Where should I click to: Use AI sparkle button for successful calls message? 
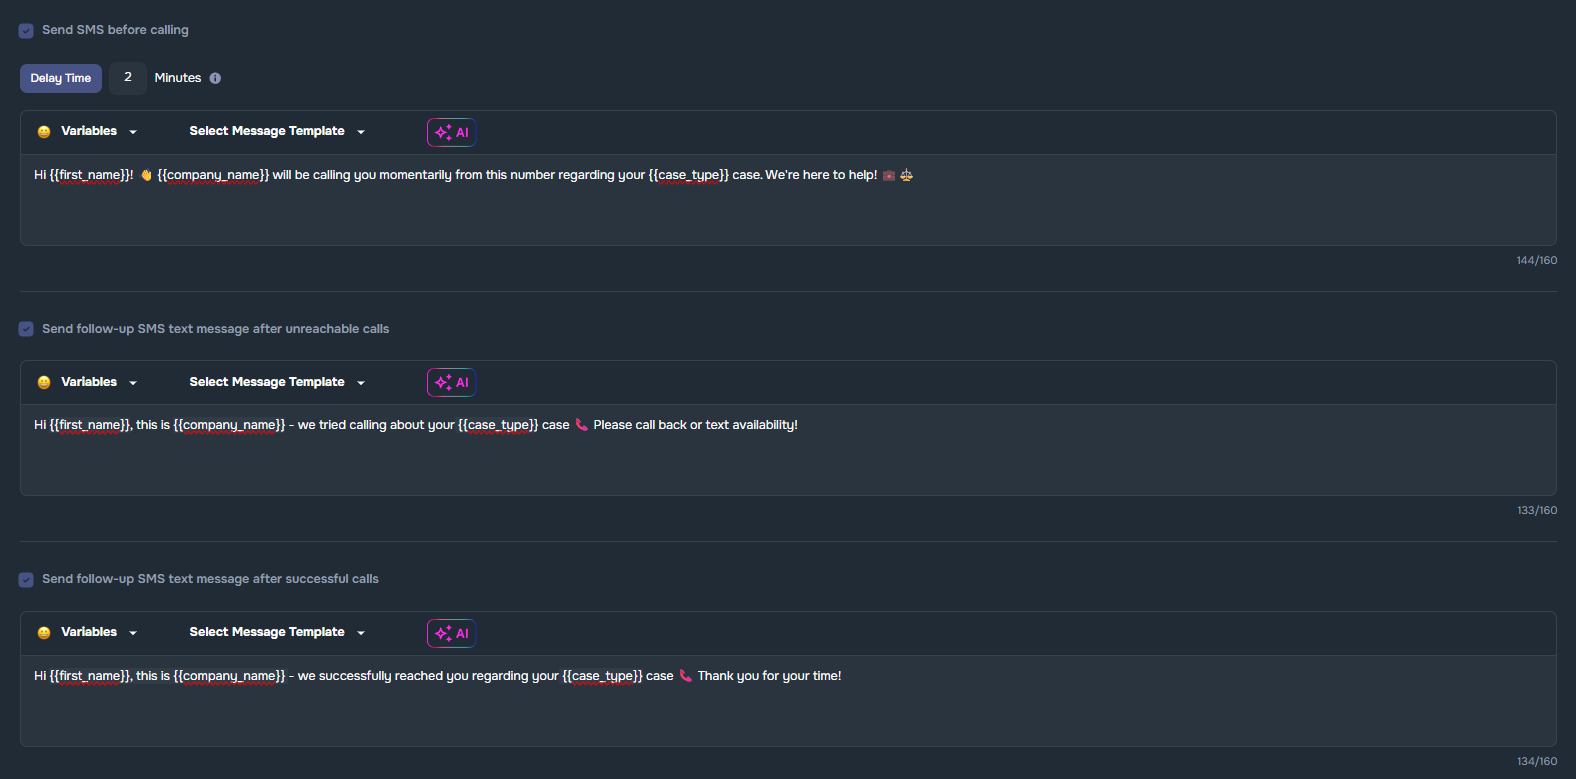452,633
